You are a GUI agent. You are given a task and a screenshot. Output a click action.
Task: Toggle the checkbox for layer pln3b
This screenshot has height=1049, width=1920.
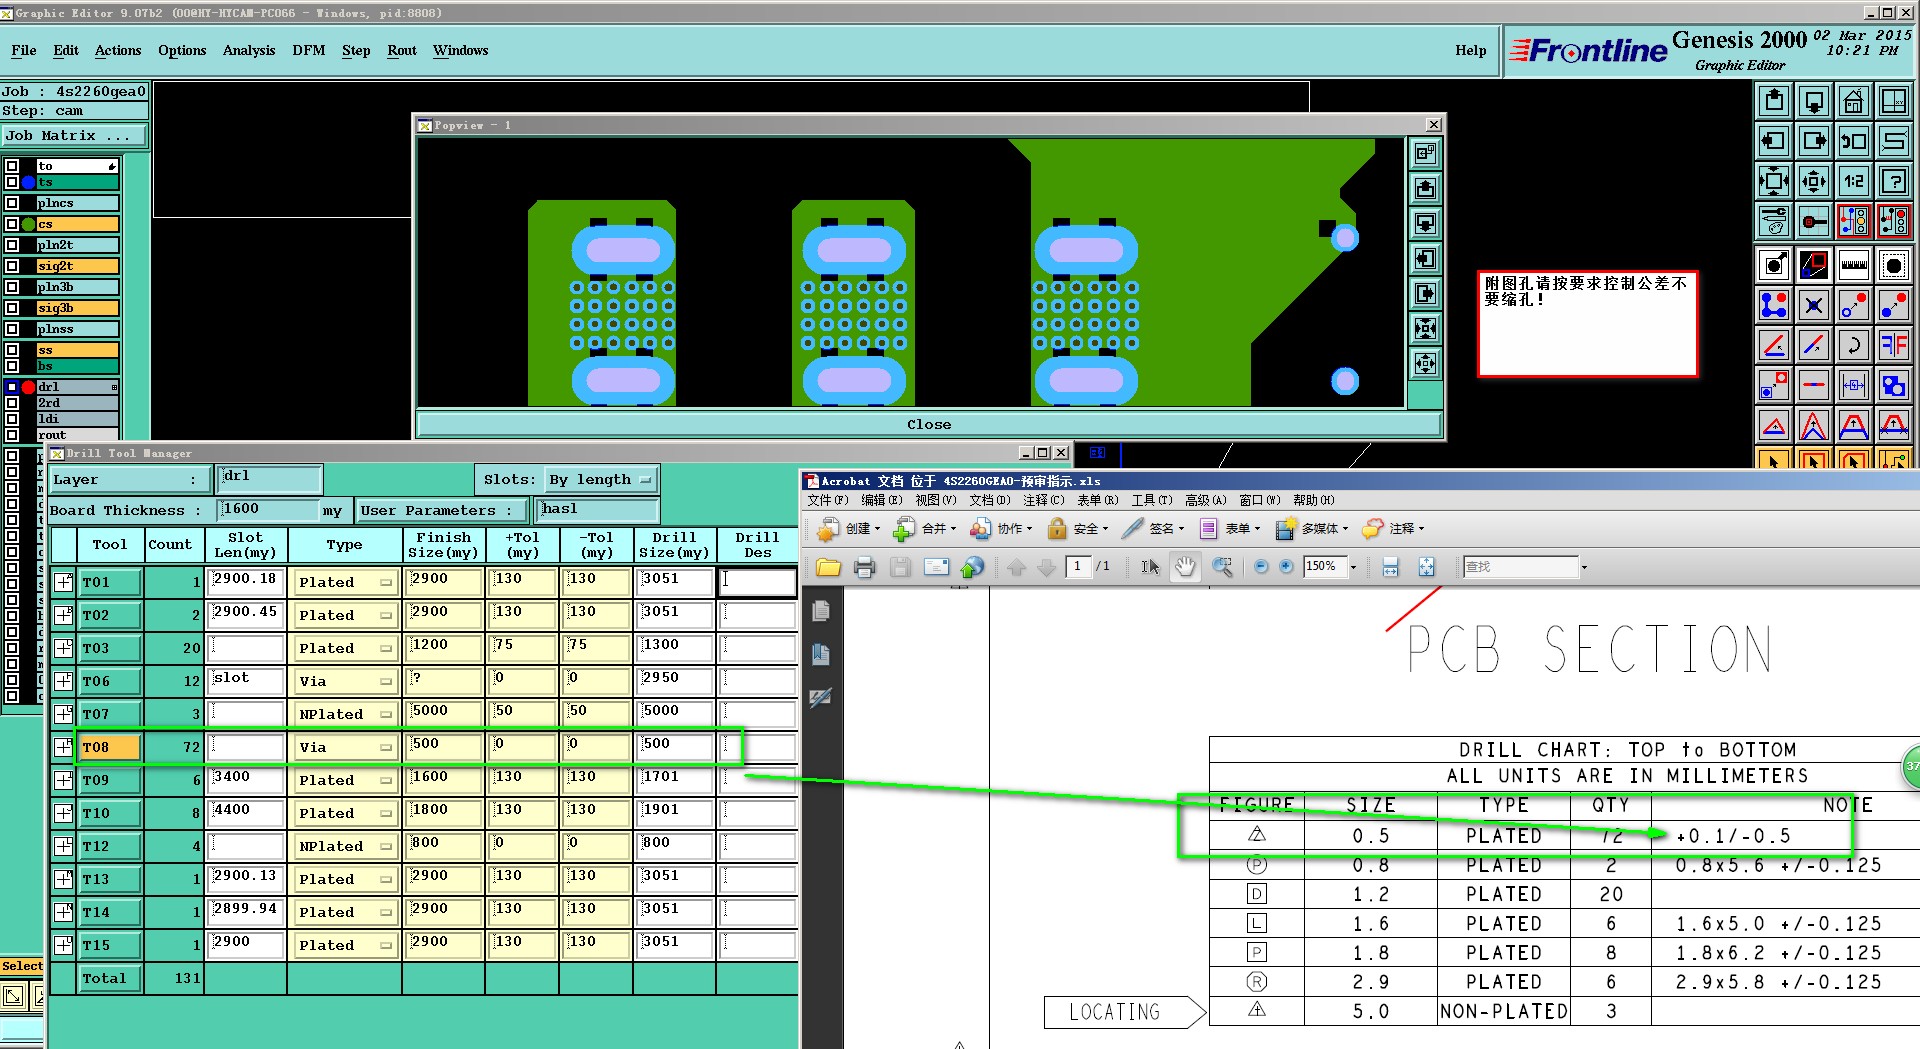[x=12, y=287]
